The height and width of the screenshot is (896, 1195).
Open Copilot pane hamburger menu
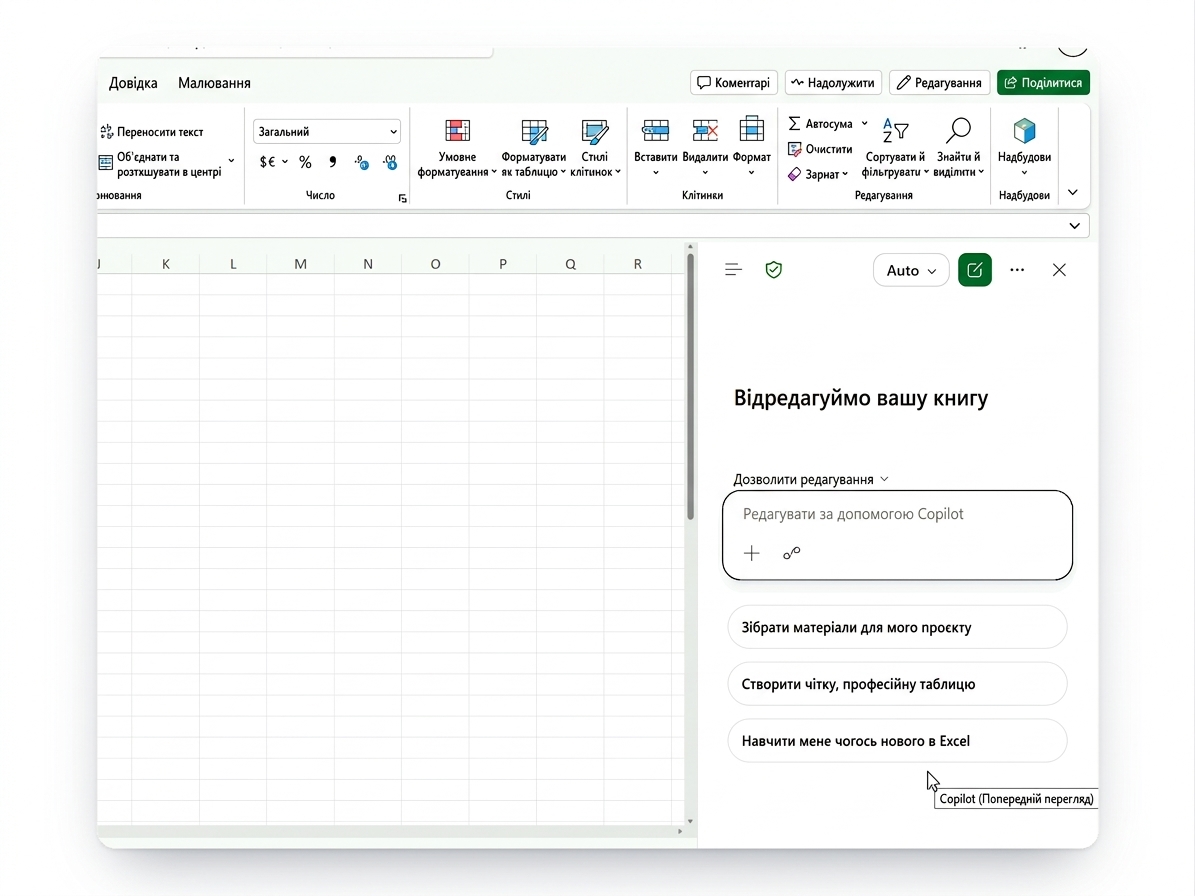click(x=733, y=270)
